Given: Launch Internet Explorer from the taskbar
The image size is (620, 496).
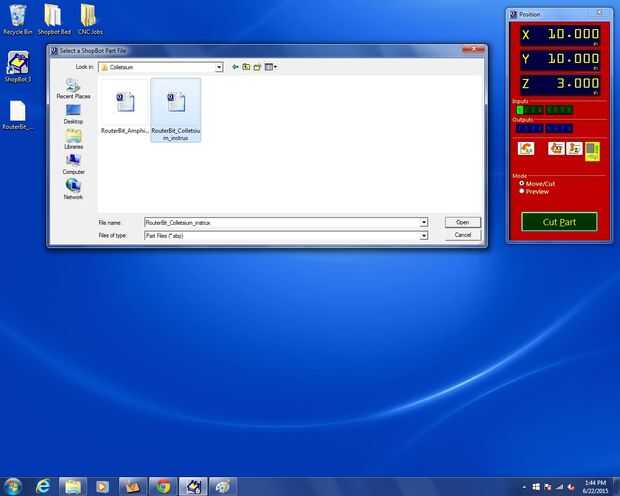Looking at the screenshot, I should tap(43, 487).
